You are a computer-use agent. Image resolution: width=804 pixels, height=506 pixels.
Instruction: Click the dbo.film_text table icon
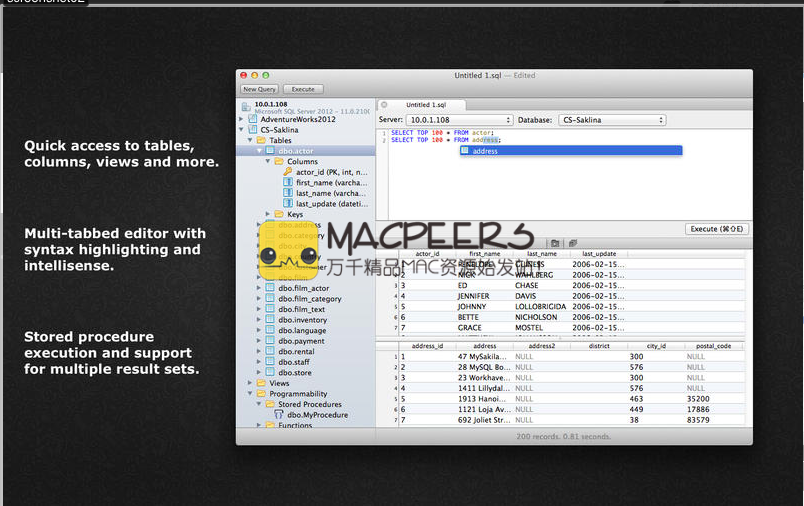(x=270, y=309)
